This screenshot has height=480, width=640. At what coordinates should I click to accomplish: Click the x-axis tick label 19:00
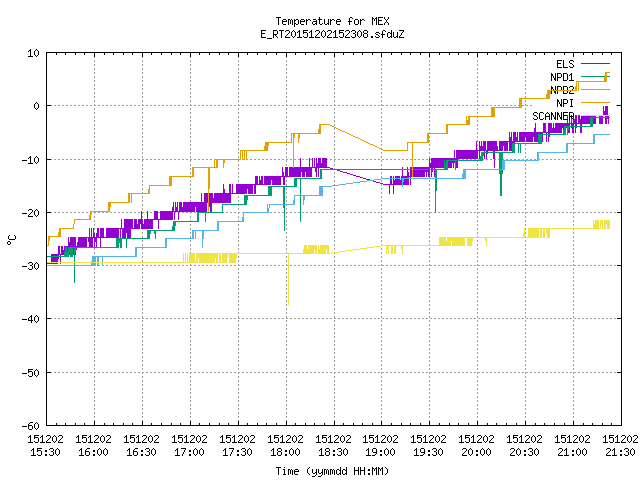[x=380, y=452]
